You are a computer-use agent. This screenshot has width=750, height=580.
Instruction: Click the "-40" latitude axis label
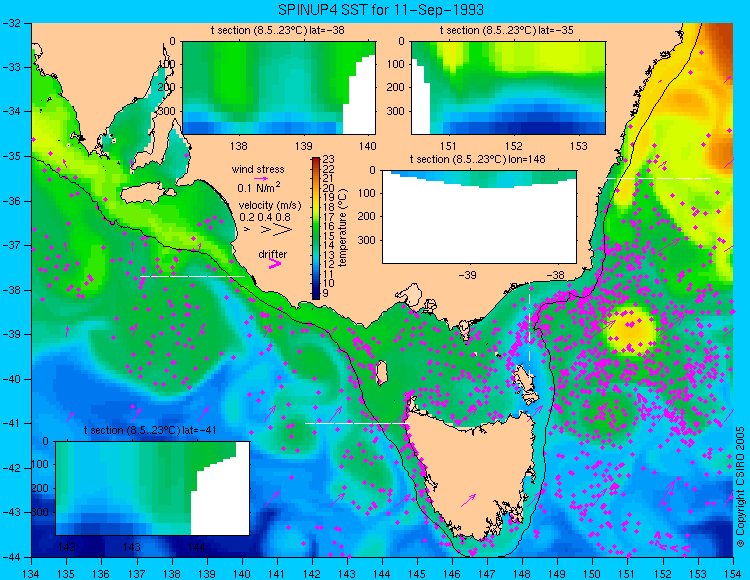click(x=11, y=379)
